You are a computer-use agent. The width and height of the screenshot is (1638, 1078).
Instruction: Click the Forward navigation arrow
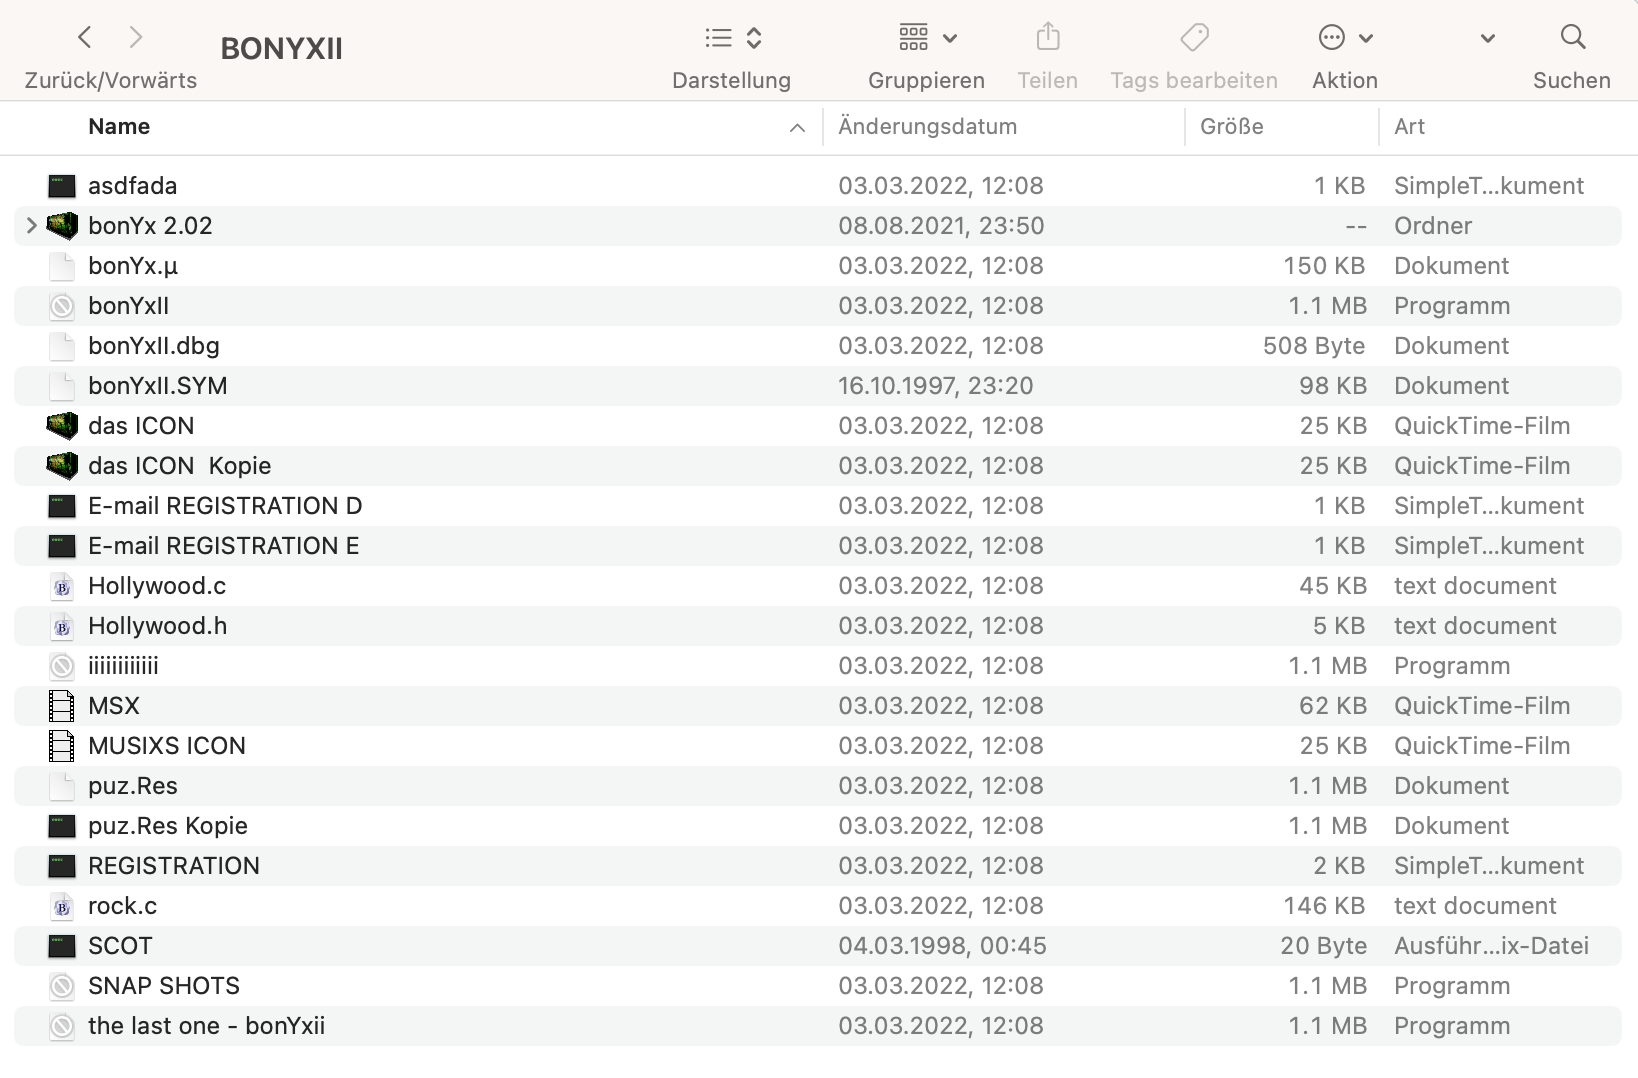pos(136,38)
